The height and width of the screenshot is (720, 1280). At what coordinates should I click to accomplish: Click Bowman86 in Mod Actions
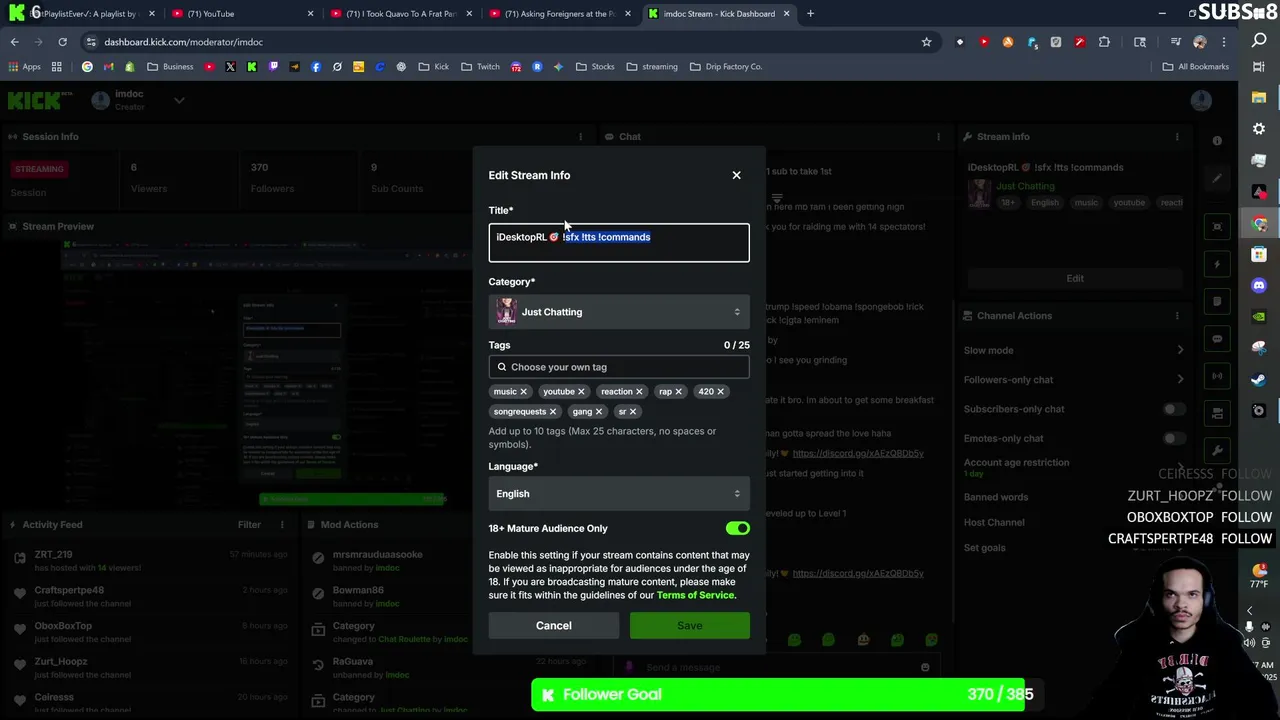pos(358,590)
